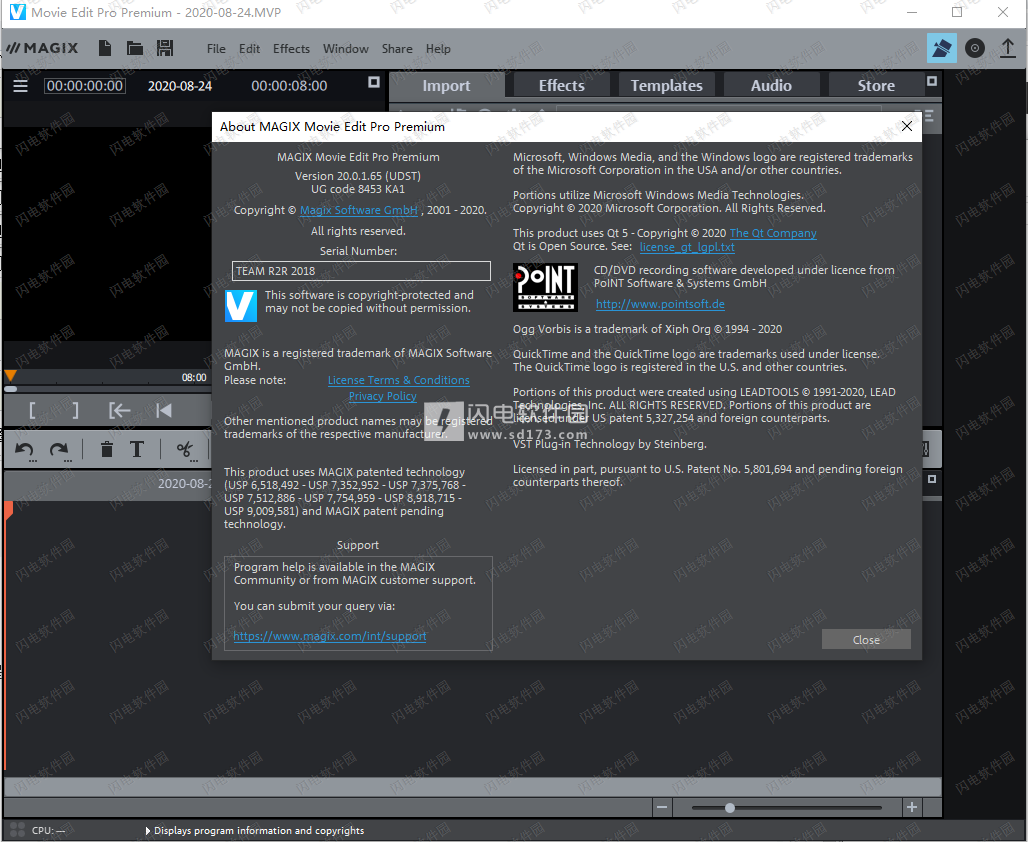Zoom in the timeline with plus button

coord(912,807)
